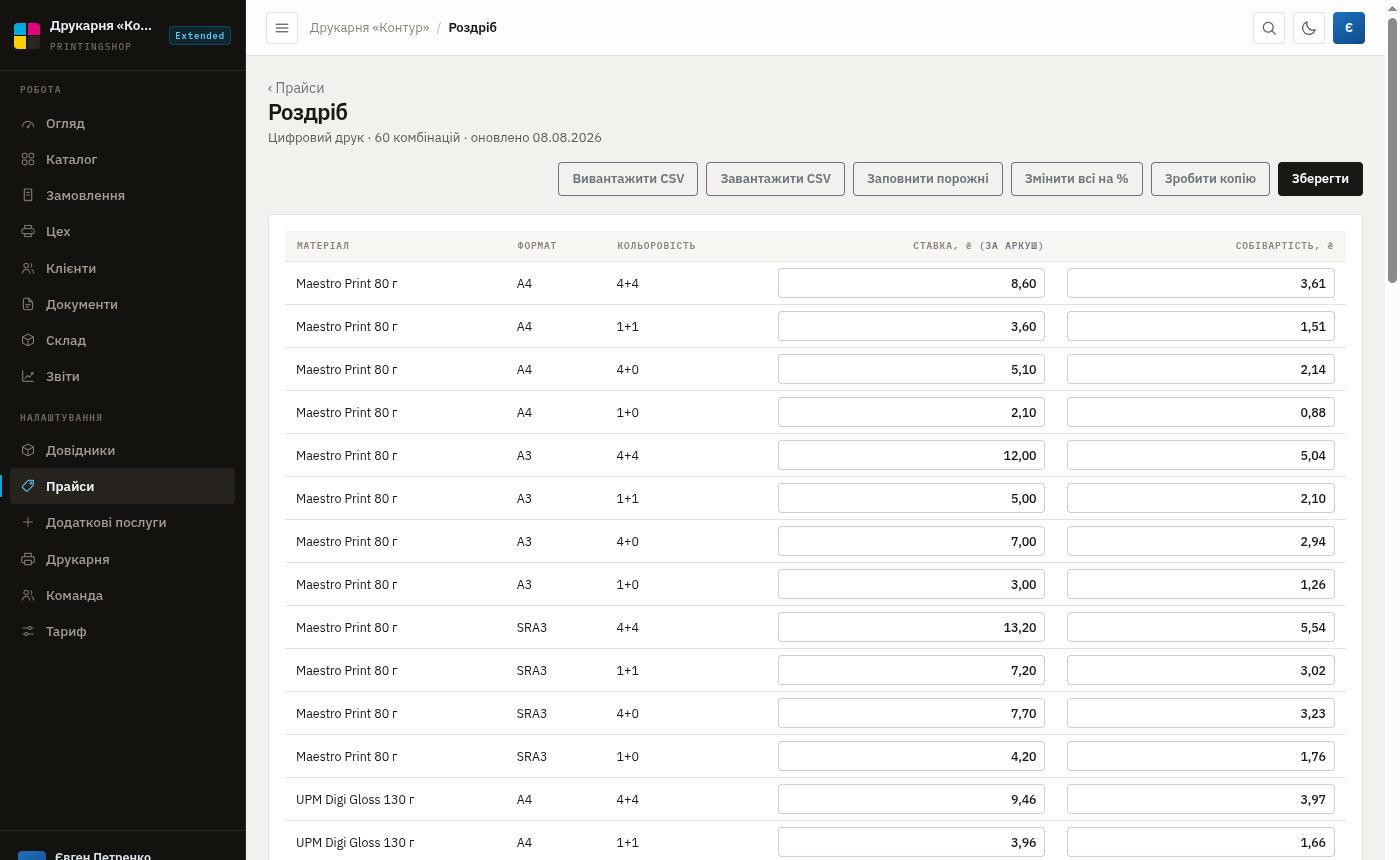
Task: Click the Огляд gauge icon in sidebar
Action: coord(28,124)
